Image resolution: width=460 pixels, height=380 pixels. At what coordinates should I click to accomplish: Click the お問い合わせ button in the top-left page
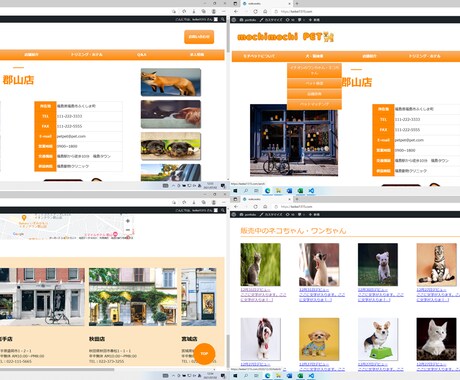tap(199, 37)
